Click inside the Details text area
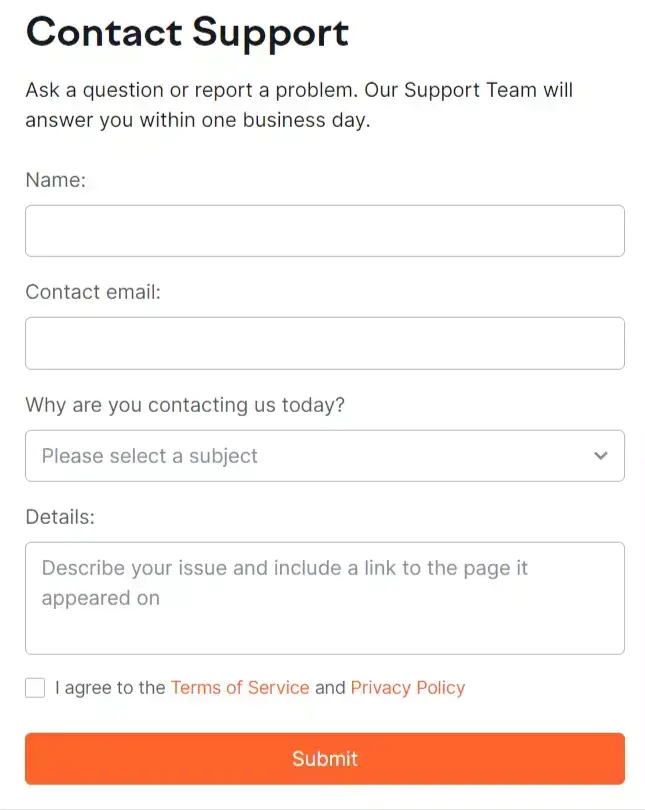 coord(324,598)
